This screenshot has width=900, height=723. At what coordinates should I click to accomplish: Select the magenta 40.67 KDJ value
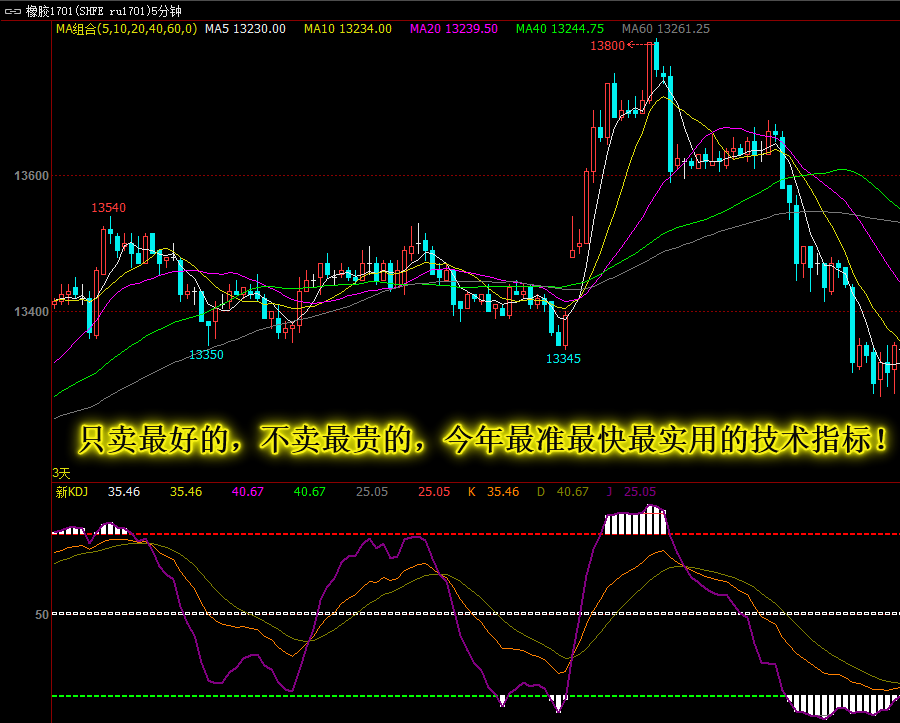(248, 492)
